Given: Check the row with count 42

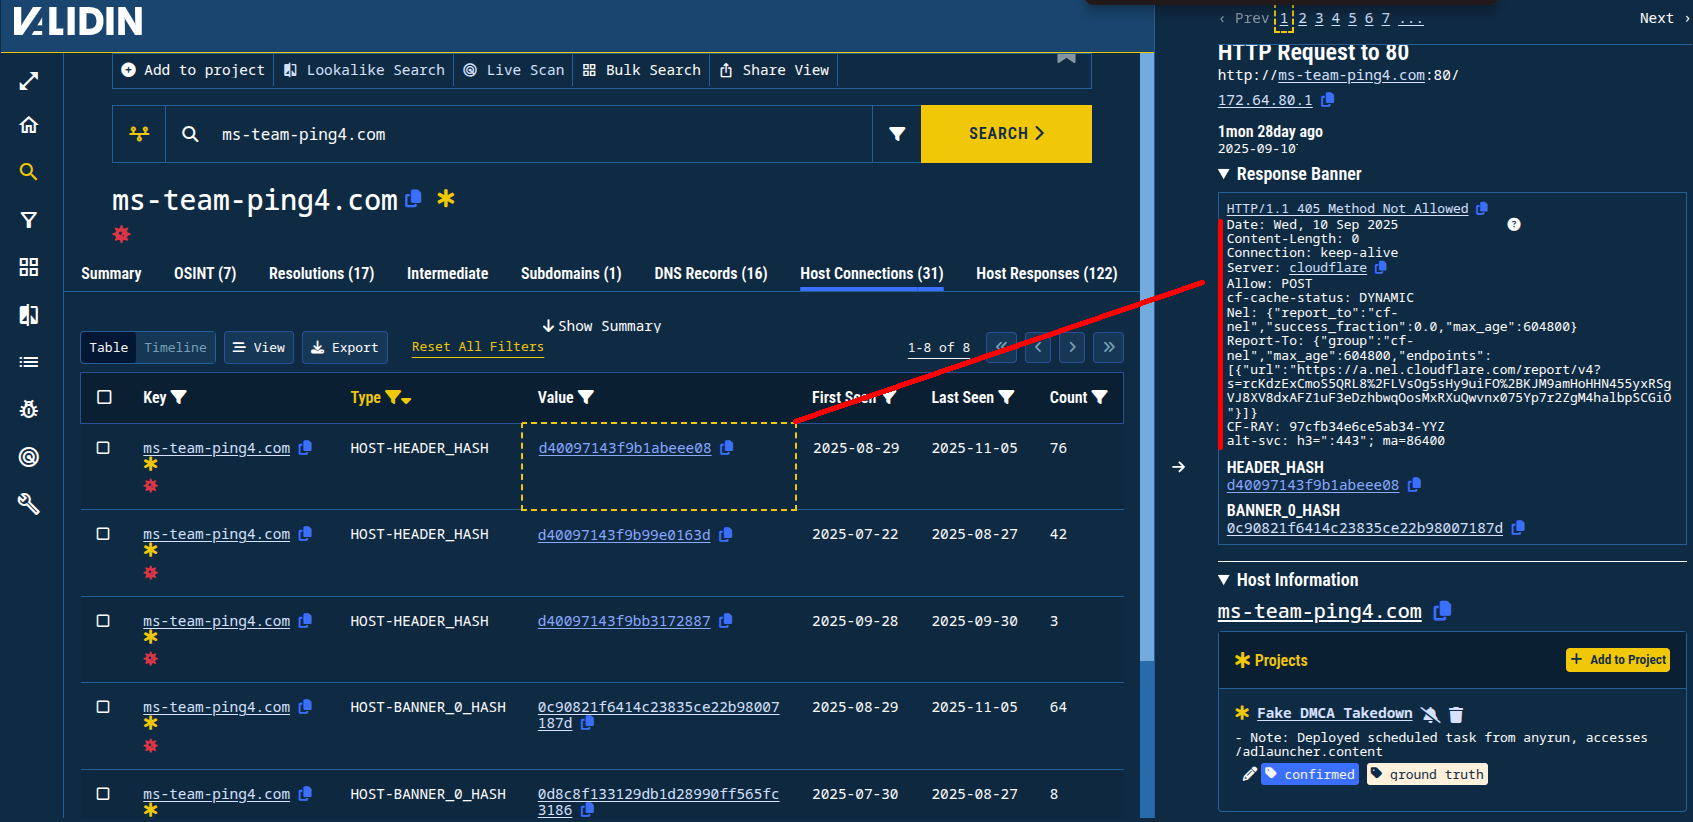Looking at the screenshot, I should click(x=103, y=534).
